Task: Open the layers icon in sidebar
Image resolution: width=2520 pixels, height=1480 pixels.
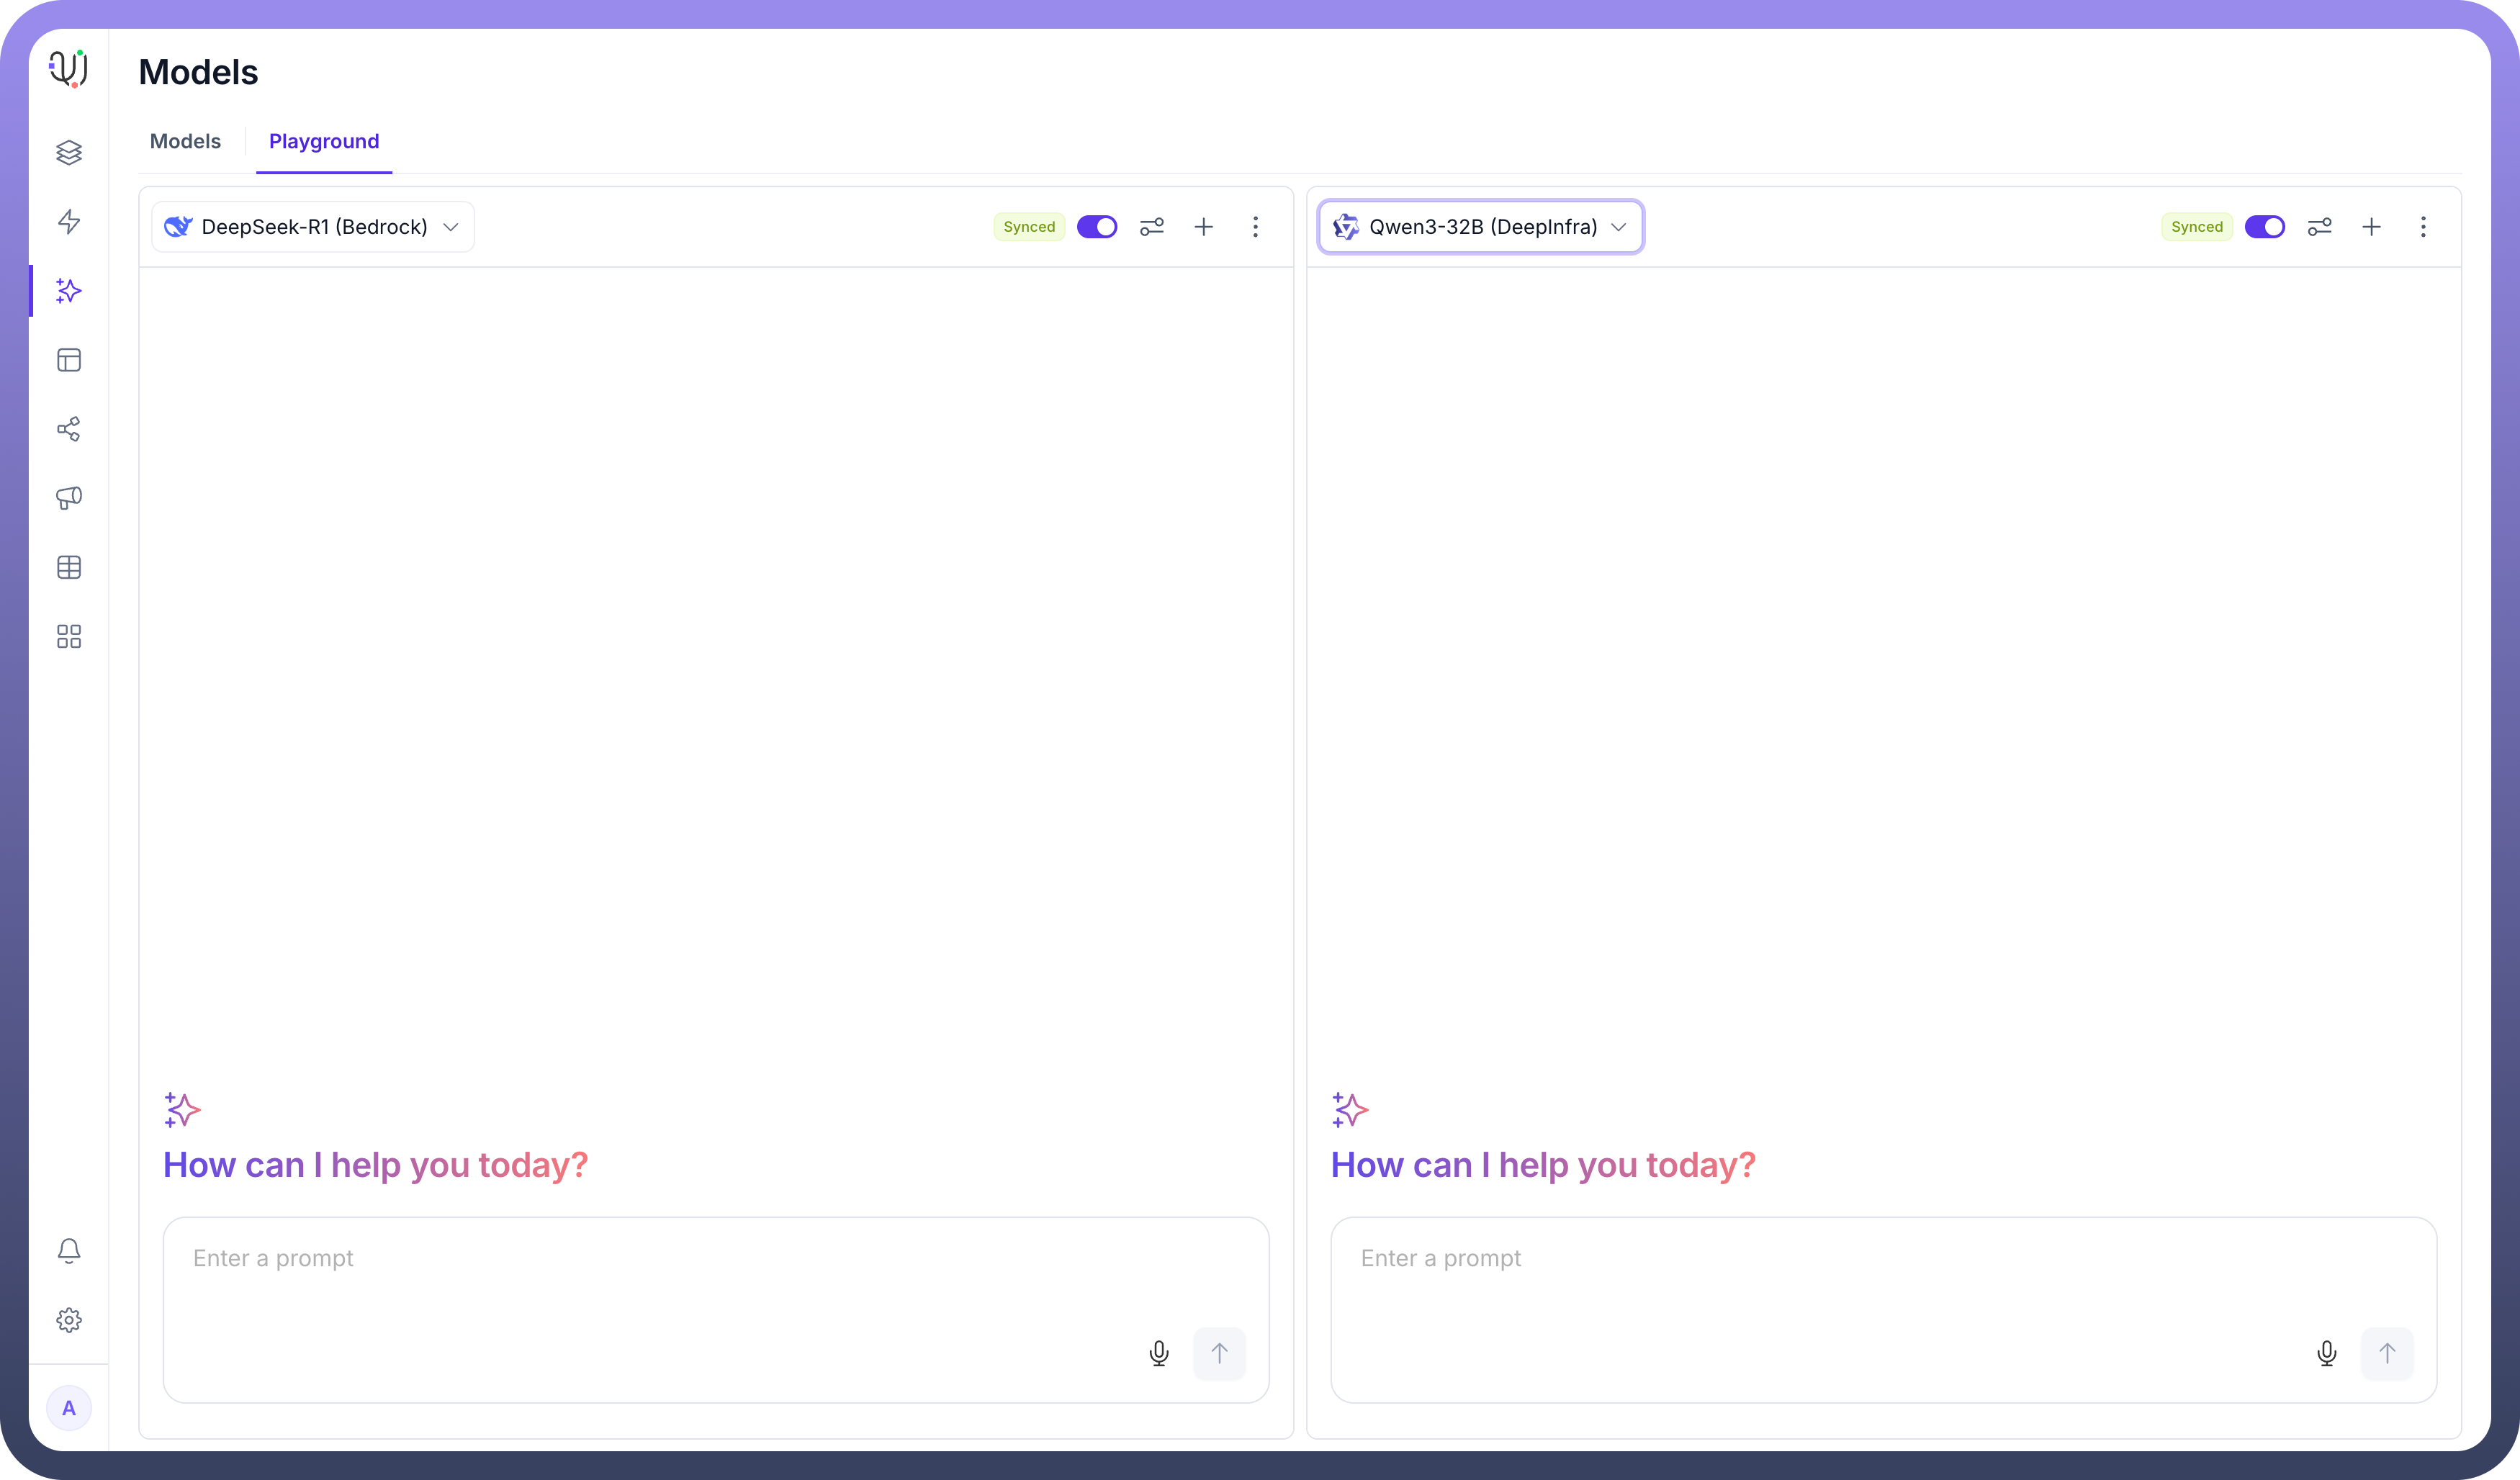Action: click(69, 152)
